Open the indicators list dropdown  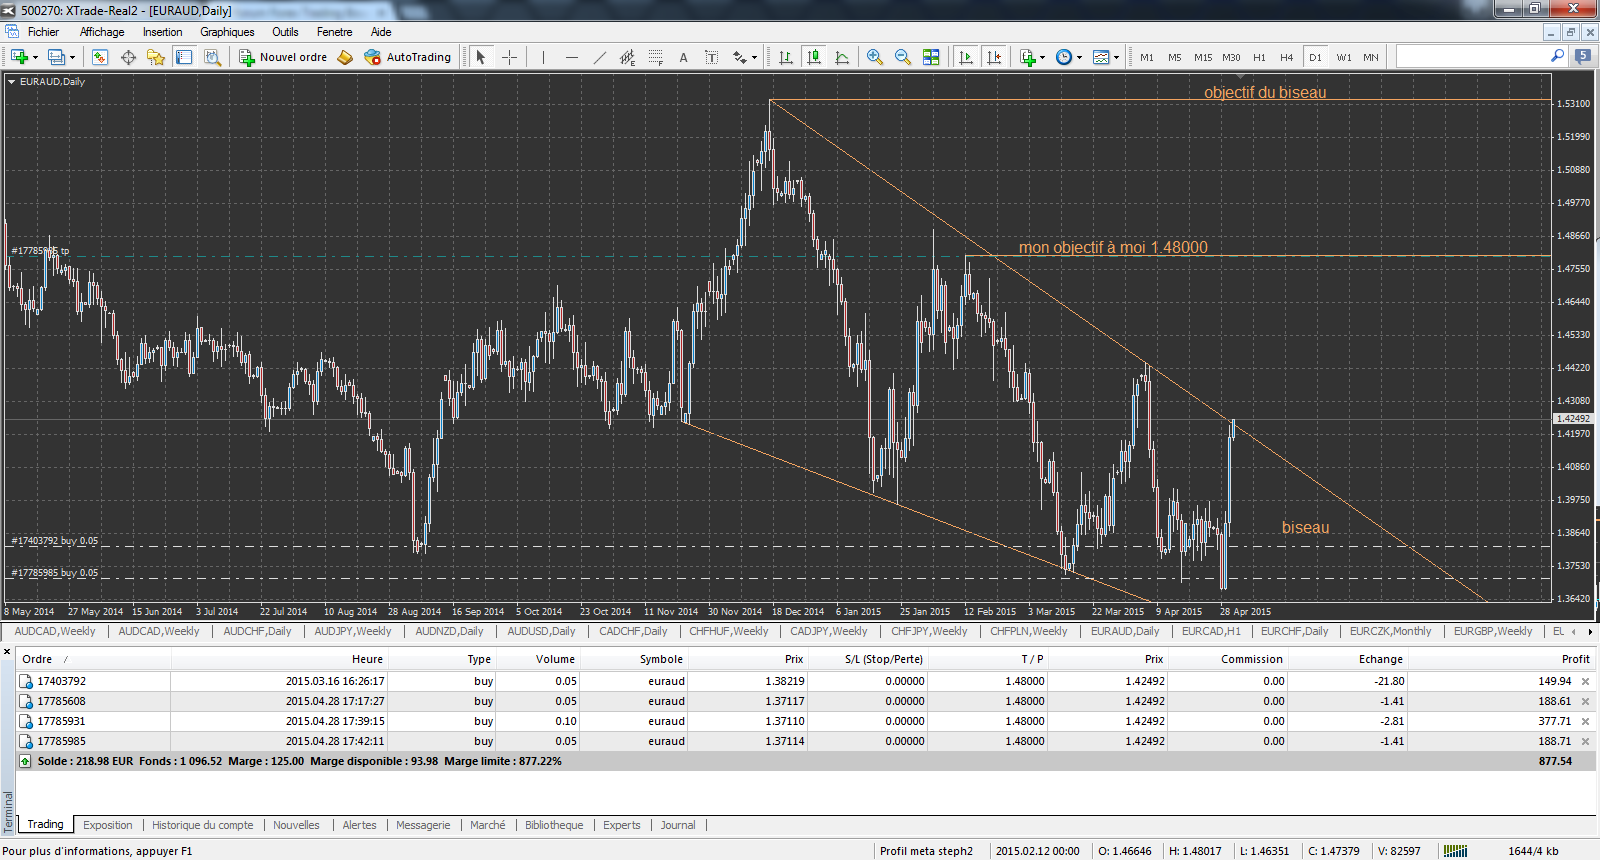tap(1042, 57)
